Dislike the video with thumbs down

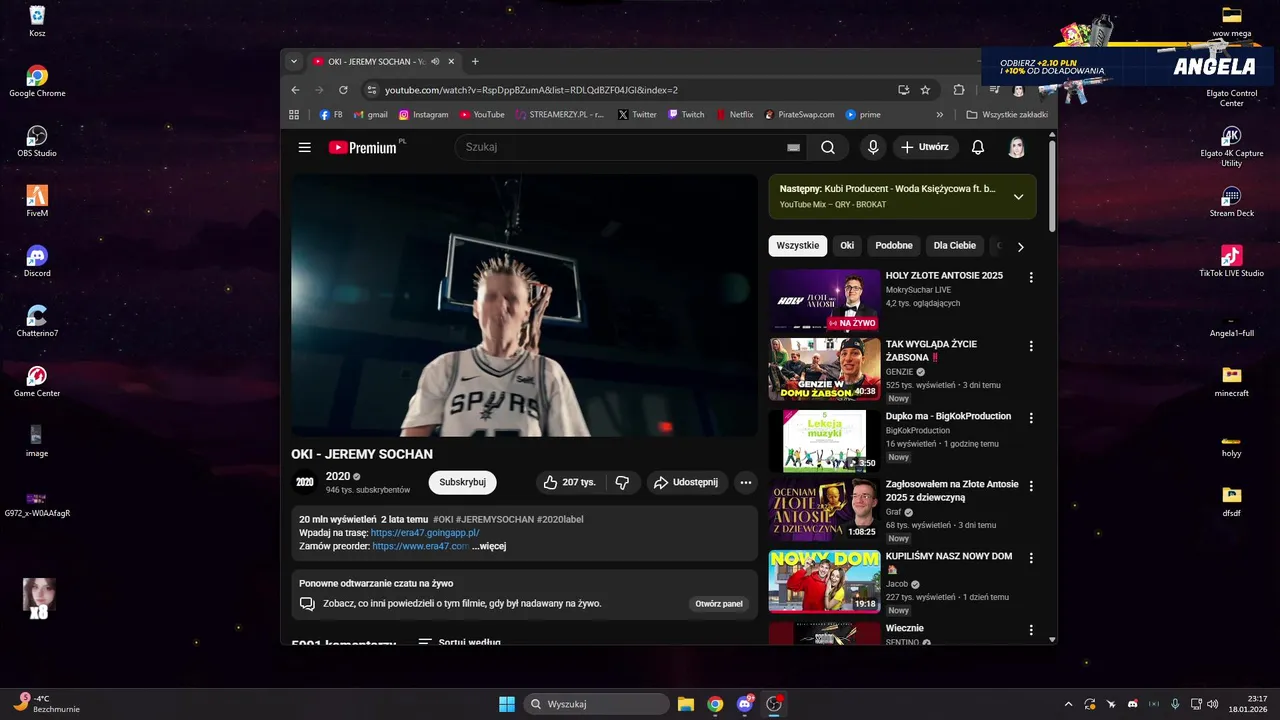click(x=622, y=482)
